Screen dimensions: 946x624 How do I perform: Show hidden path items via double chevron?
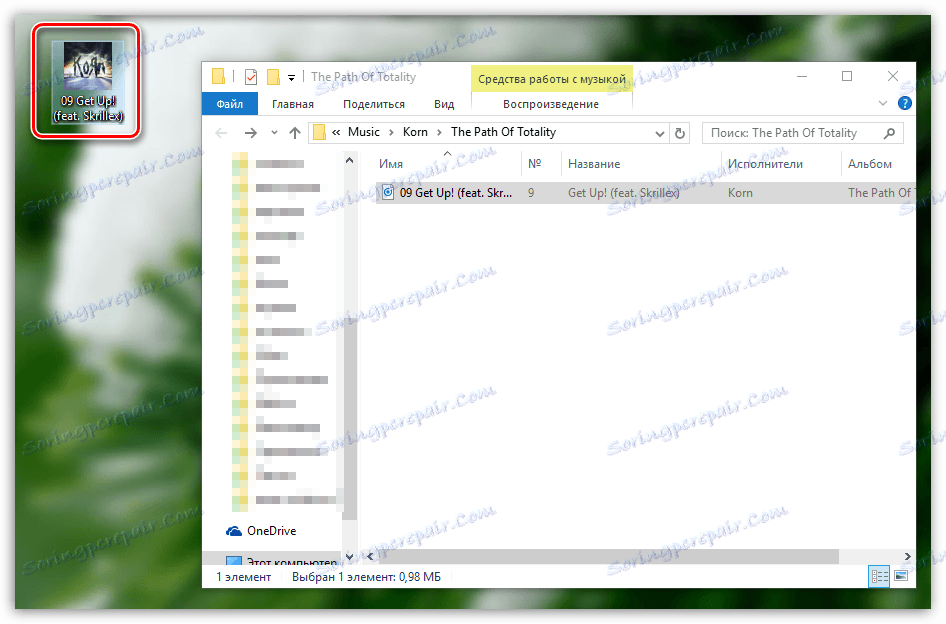click(336, 133)
